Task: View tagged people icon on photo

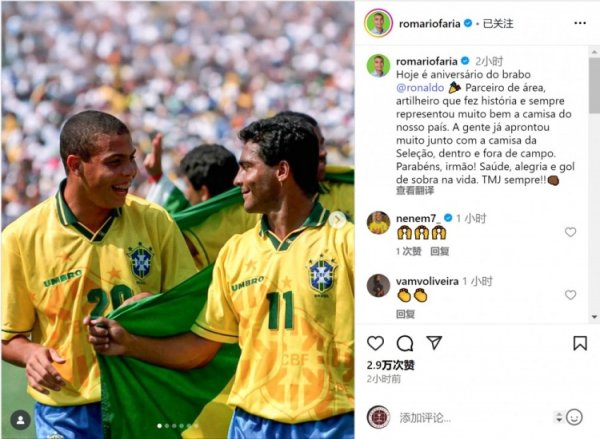Action: [21, 420]
